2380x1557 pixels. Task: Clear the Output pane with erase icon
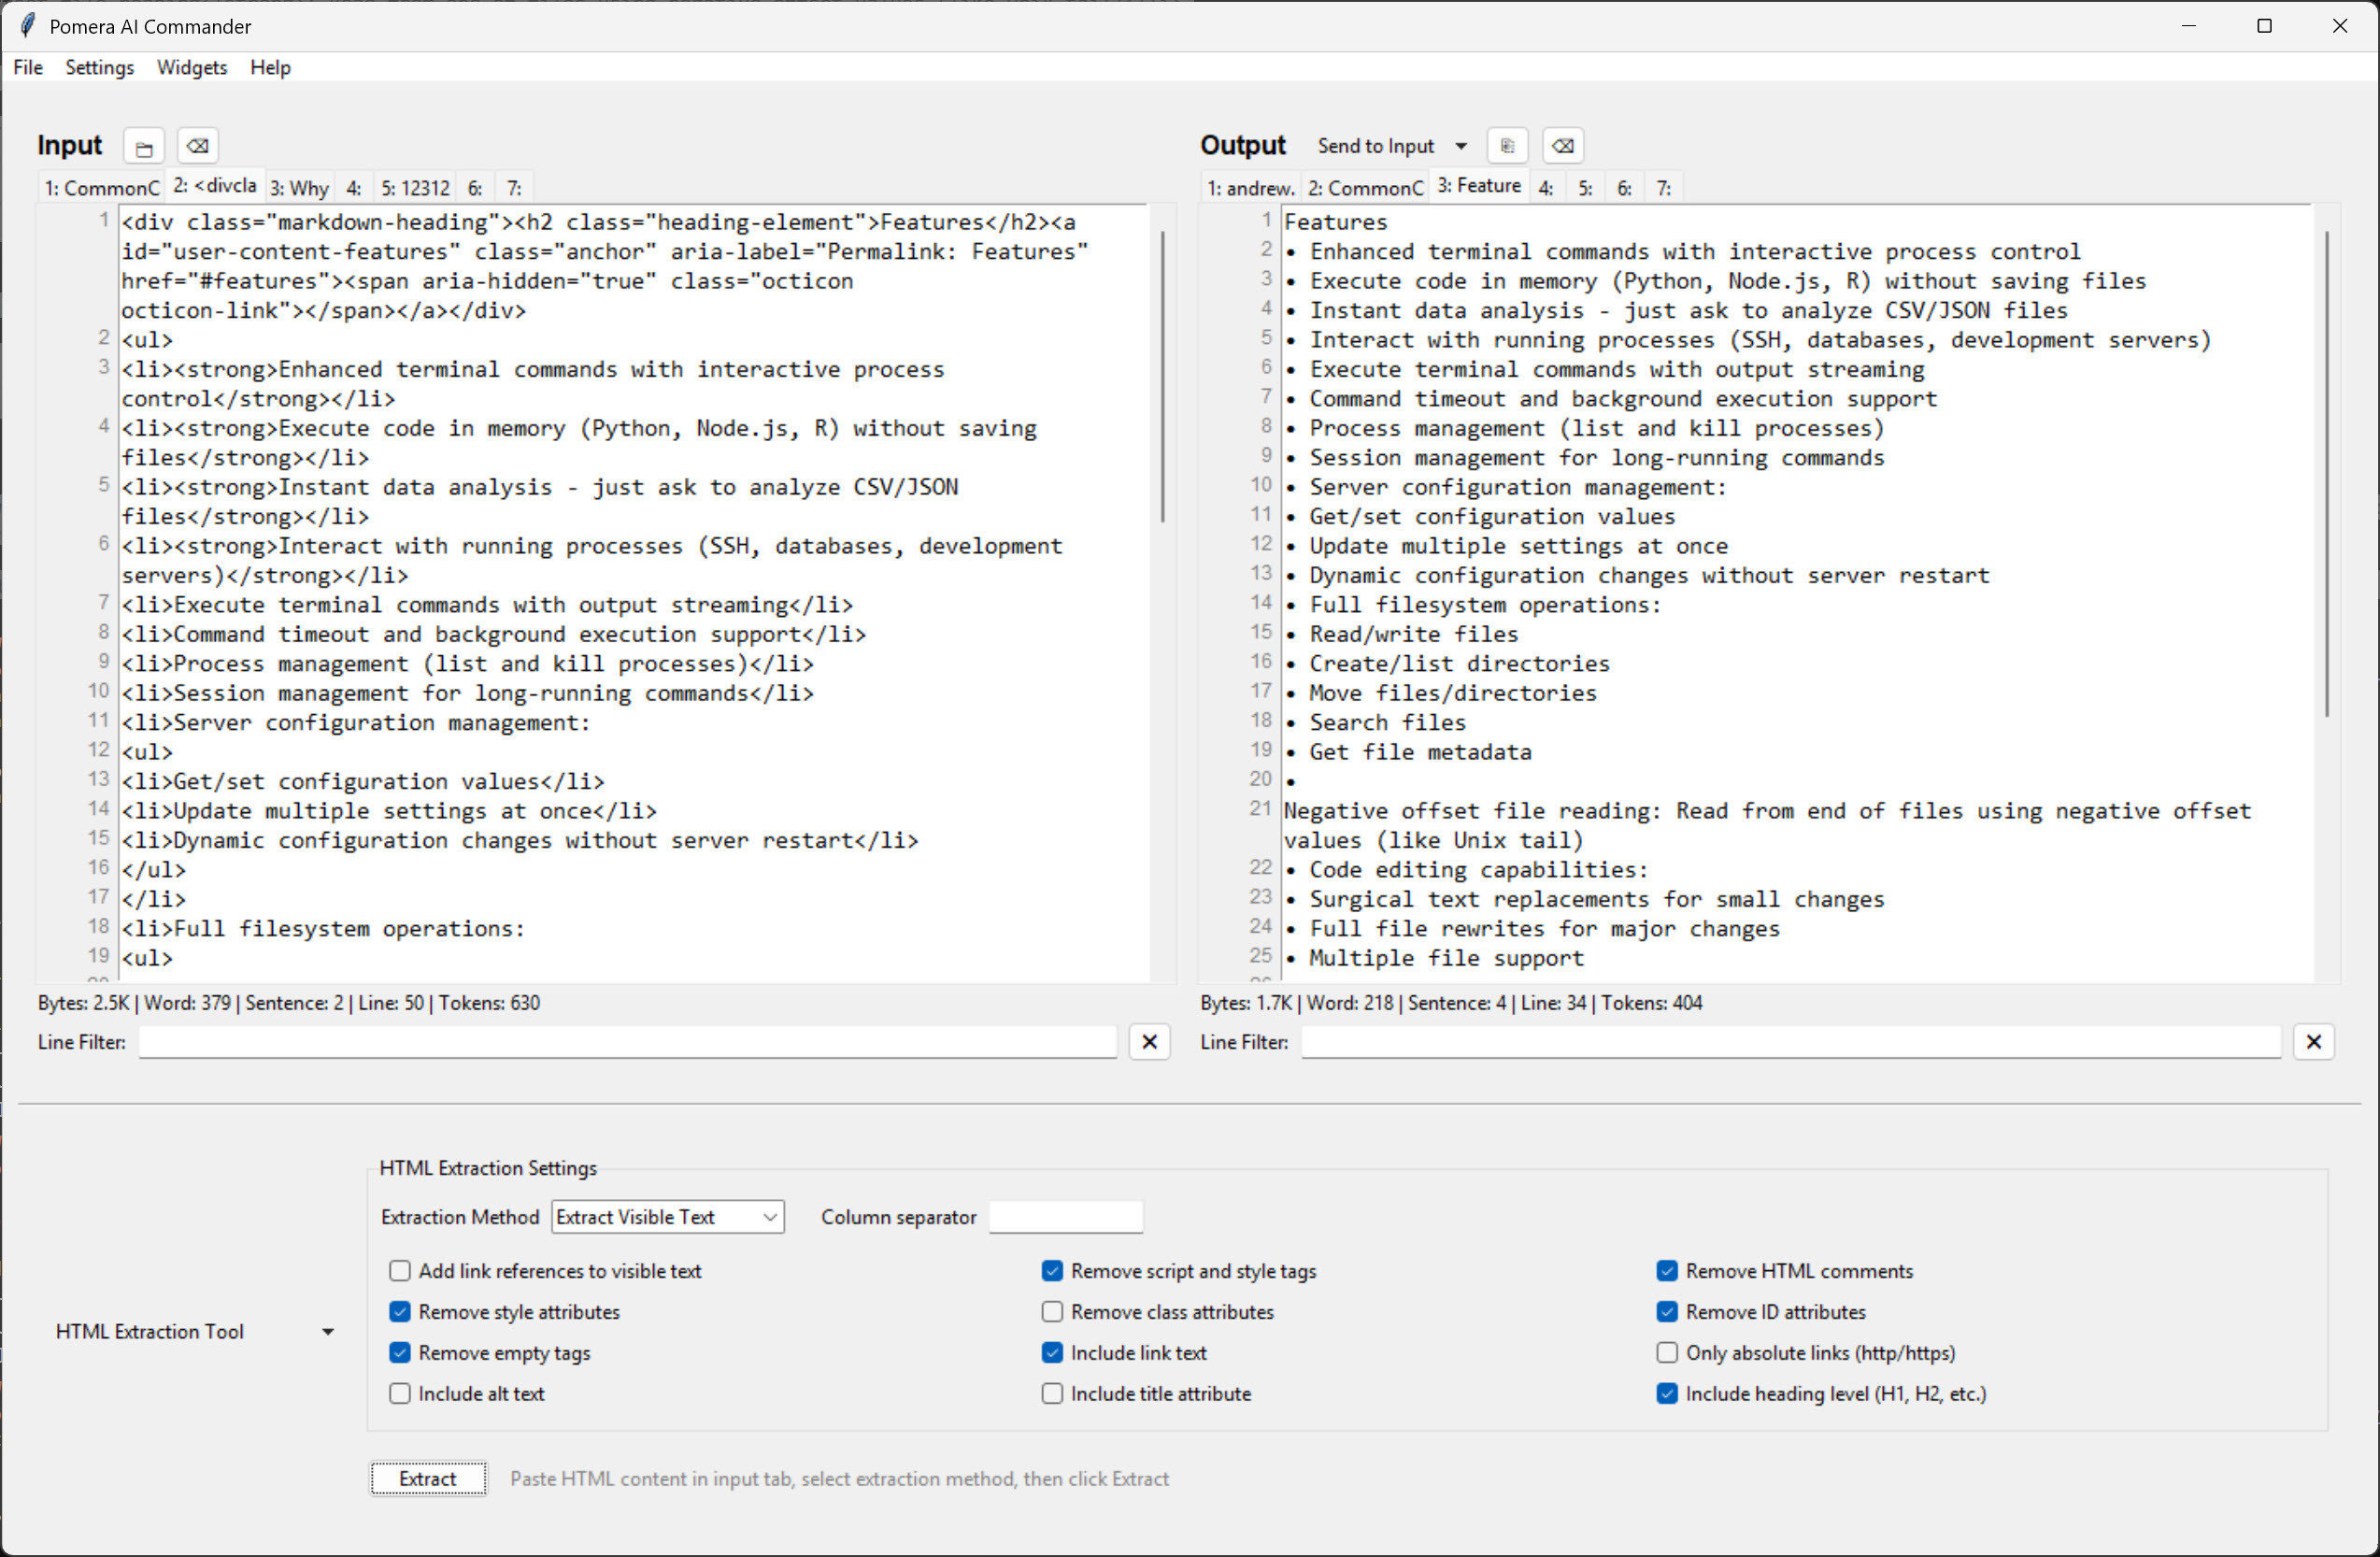click(1562, 146)
